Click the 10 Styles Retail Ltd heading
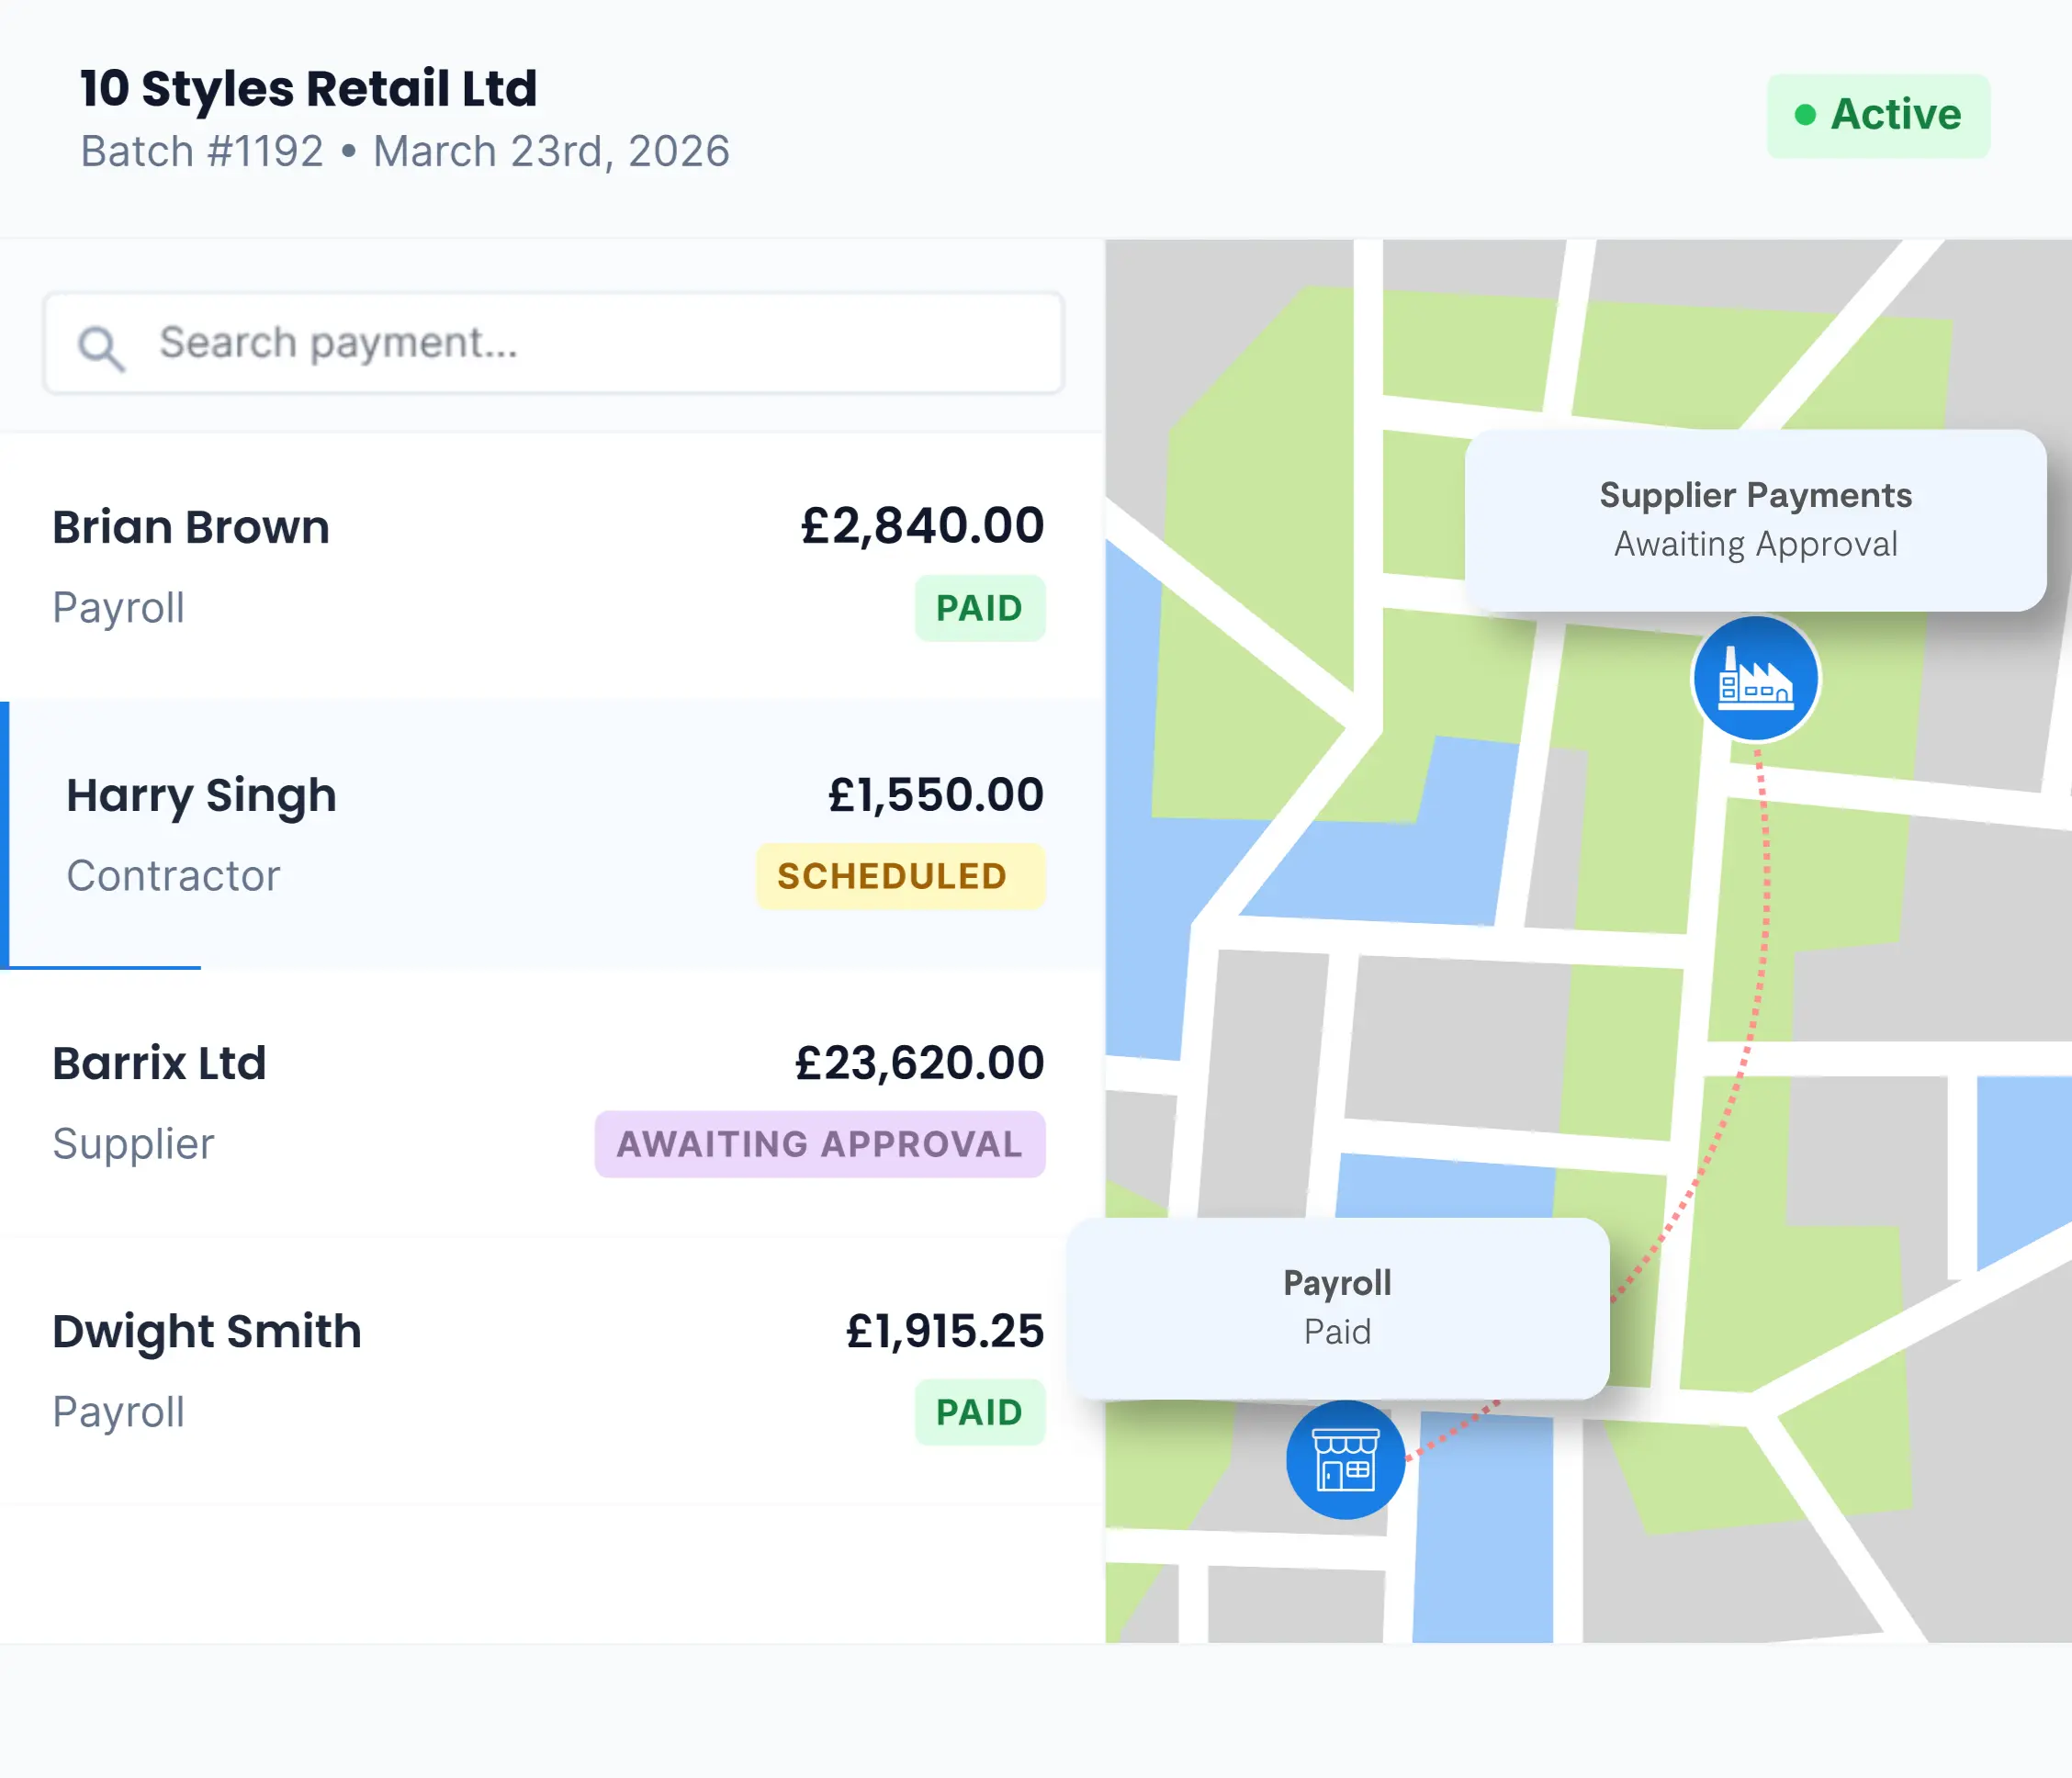 [x=308, y=88]
